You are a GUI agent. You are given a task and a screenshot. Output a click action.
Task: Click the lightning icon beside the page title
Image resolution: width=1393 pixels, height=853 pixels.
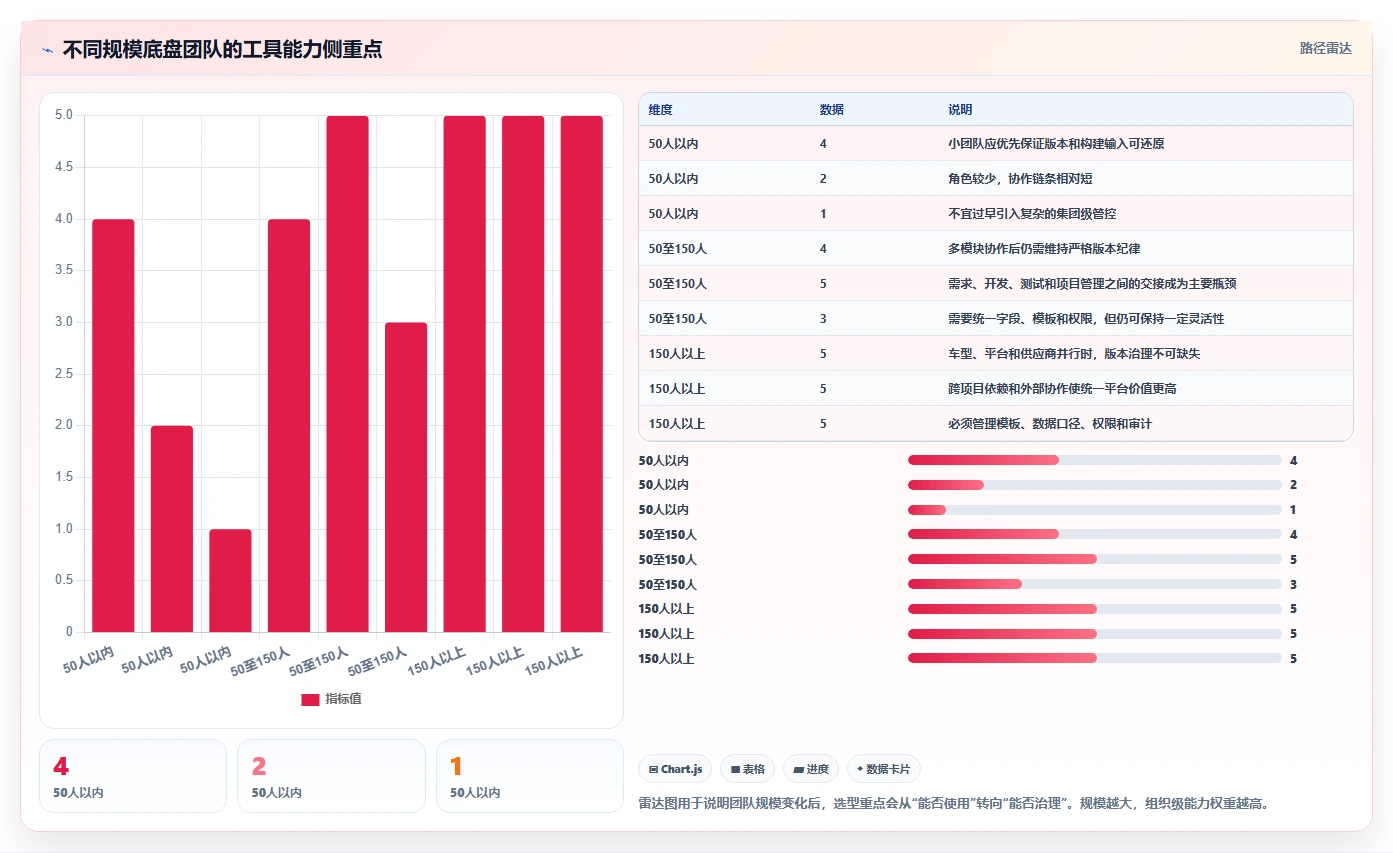click(47, 50)
